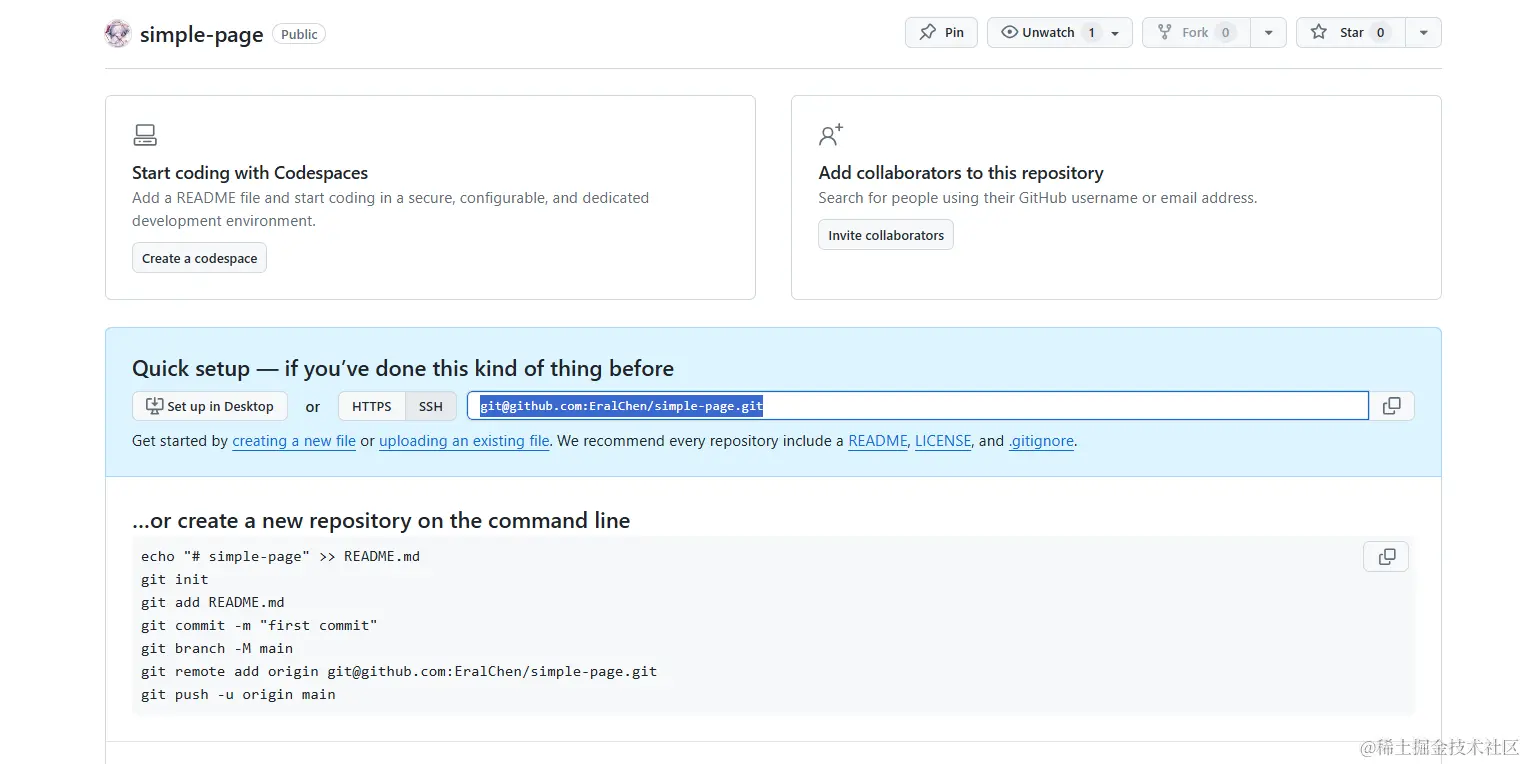Click the Fork count badge 0
This screenshot has width=1526, height=764.
pyautogui.click(x=1225, y=32)
